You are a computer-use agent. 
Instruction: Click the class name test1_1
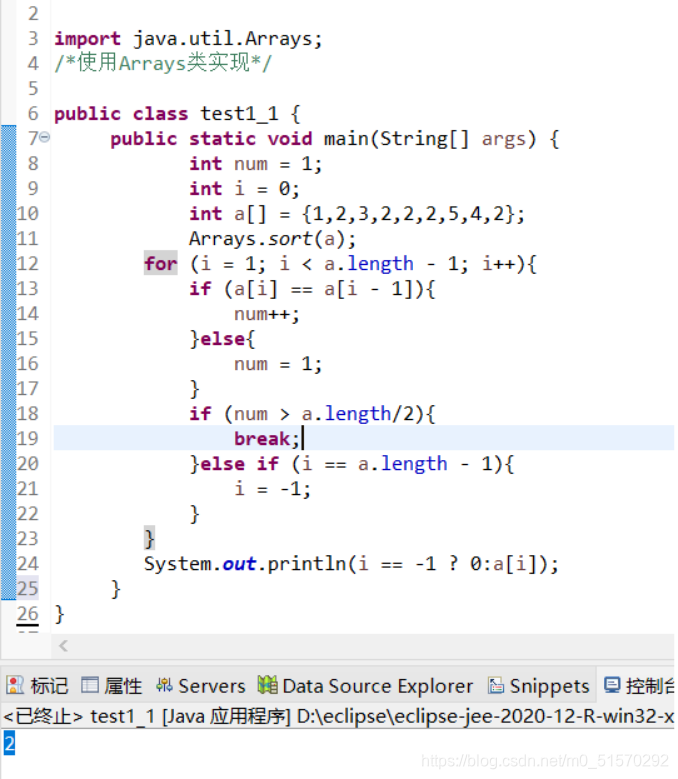click(x=239, y=114)
